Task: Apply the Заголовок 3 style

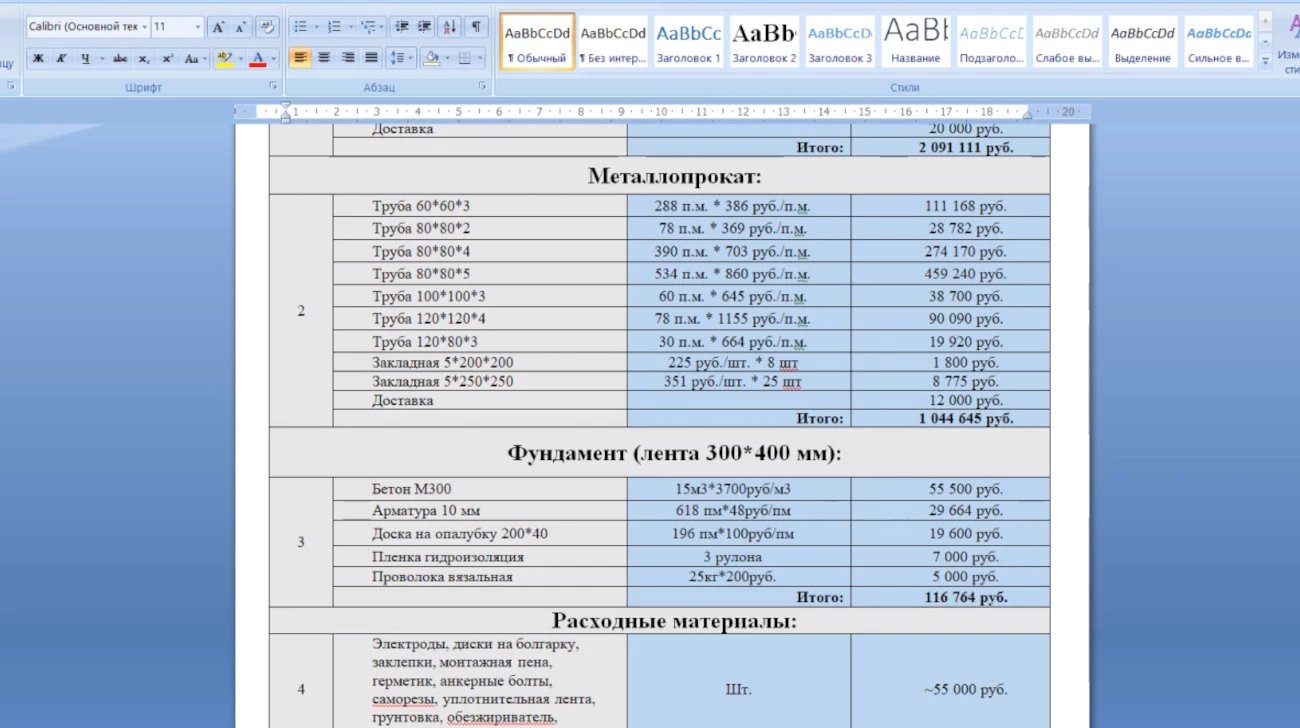Action: pyautogui.click(x=840, y=42)
